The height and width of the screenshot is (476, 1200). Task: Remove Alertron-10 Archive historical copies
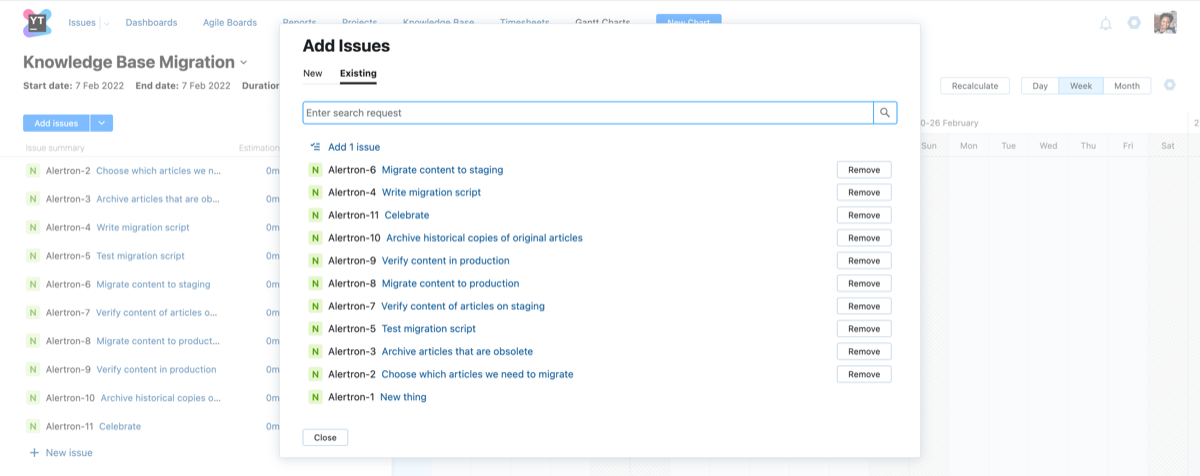click(864, 238)
